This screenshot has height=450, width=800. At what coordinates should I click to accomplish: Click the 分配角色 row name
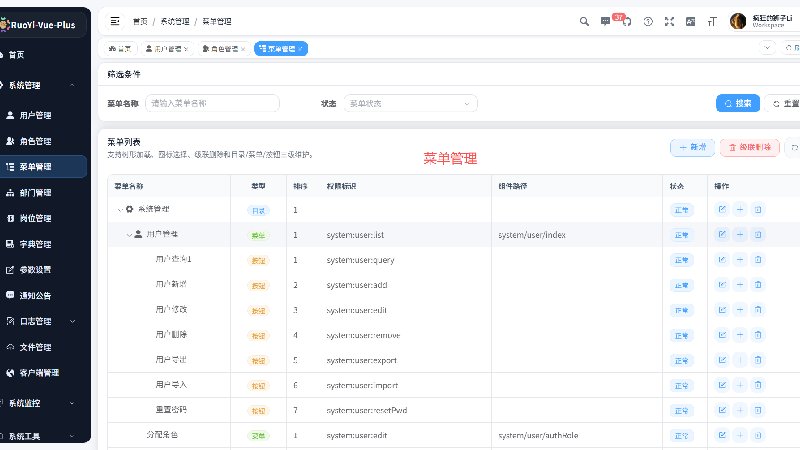point(162,435)
